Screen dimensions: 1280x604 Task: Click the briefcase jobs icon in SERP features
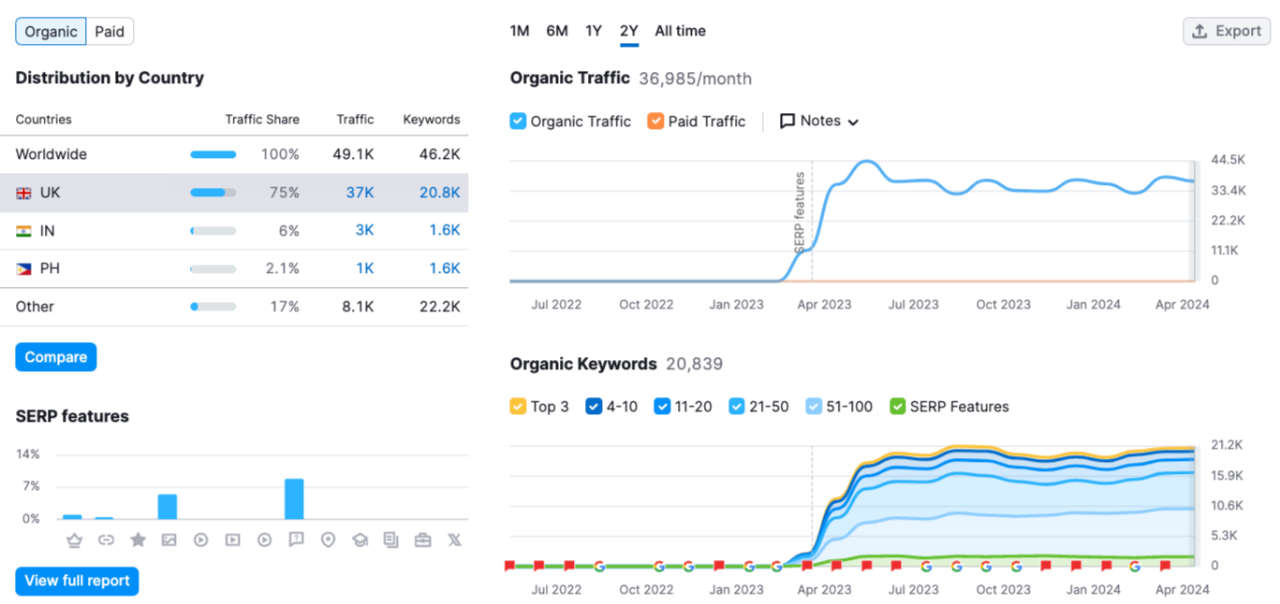[x=423, y=540]
